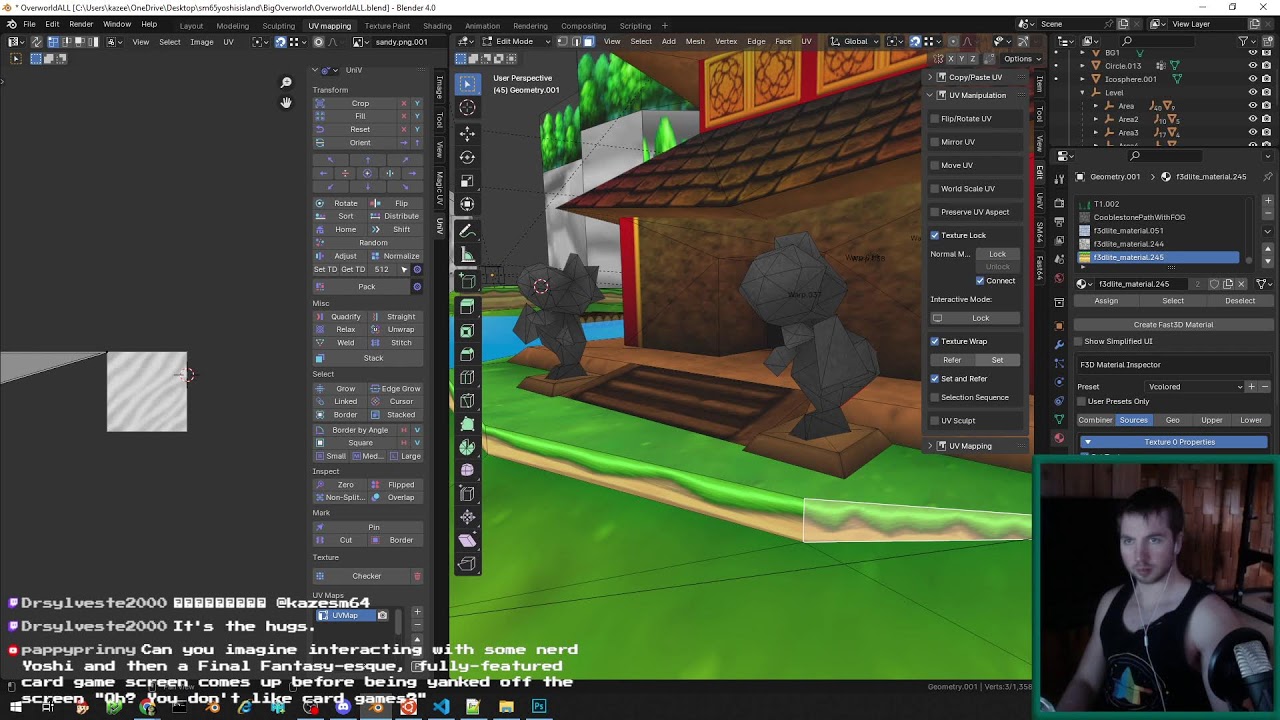Uncheck the Connect checkbox
Image resolution: width=1280 pixels, height=720 pixels.
pos(980,281)
